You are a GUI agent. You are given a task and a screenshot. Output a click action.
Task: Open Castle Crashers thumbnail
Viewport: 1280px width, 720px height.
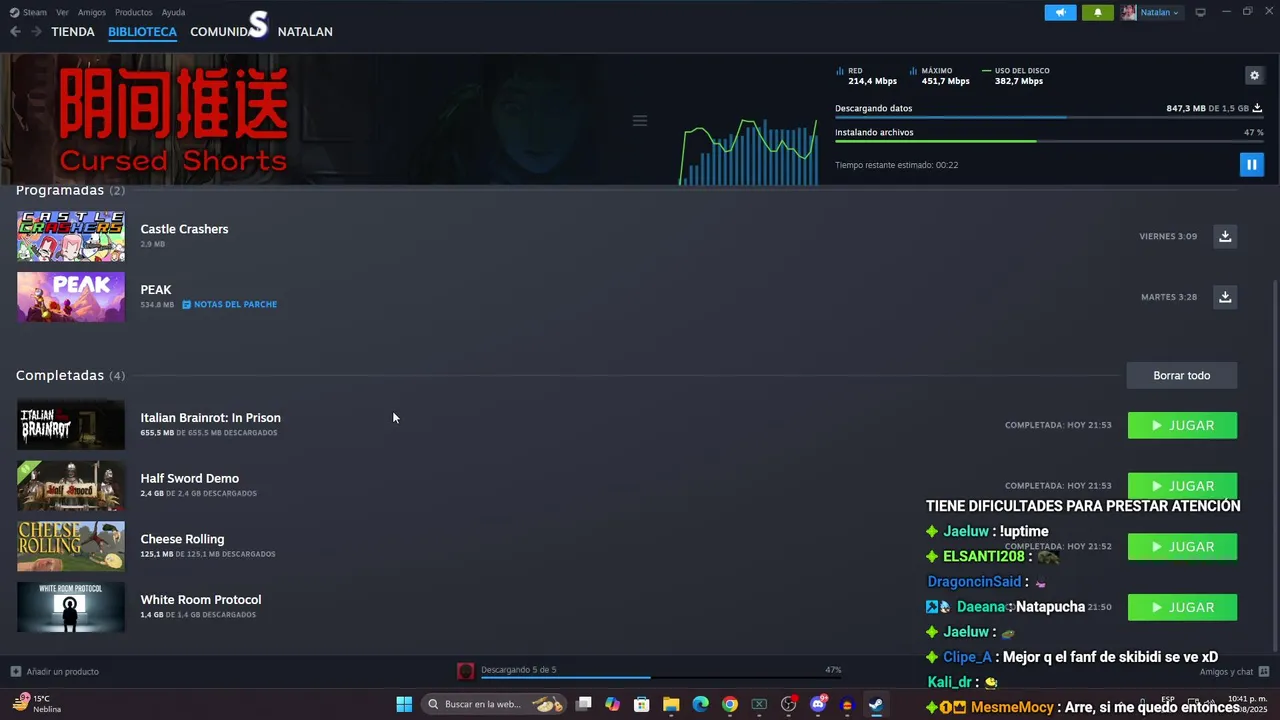tap(70, 236)
